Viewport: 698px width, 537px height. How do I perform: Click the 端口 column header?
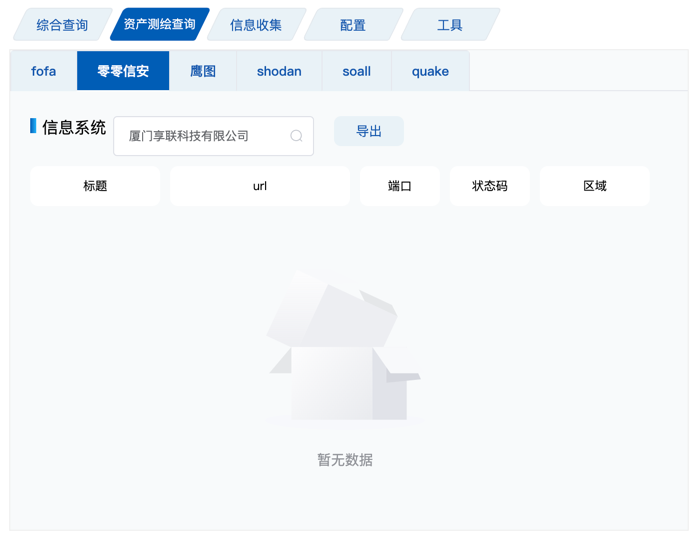click(x=400, y=186)
